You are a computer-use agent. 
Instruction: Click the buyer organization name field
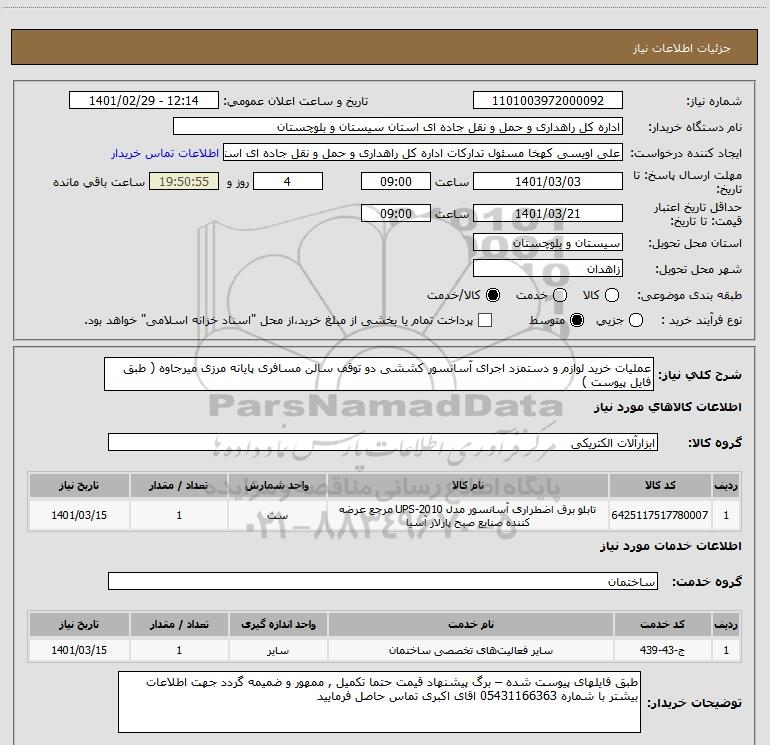[x=398, y=127]
